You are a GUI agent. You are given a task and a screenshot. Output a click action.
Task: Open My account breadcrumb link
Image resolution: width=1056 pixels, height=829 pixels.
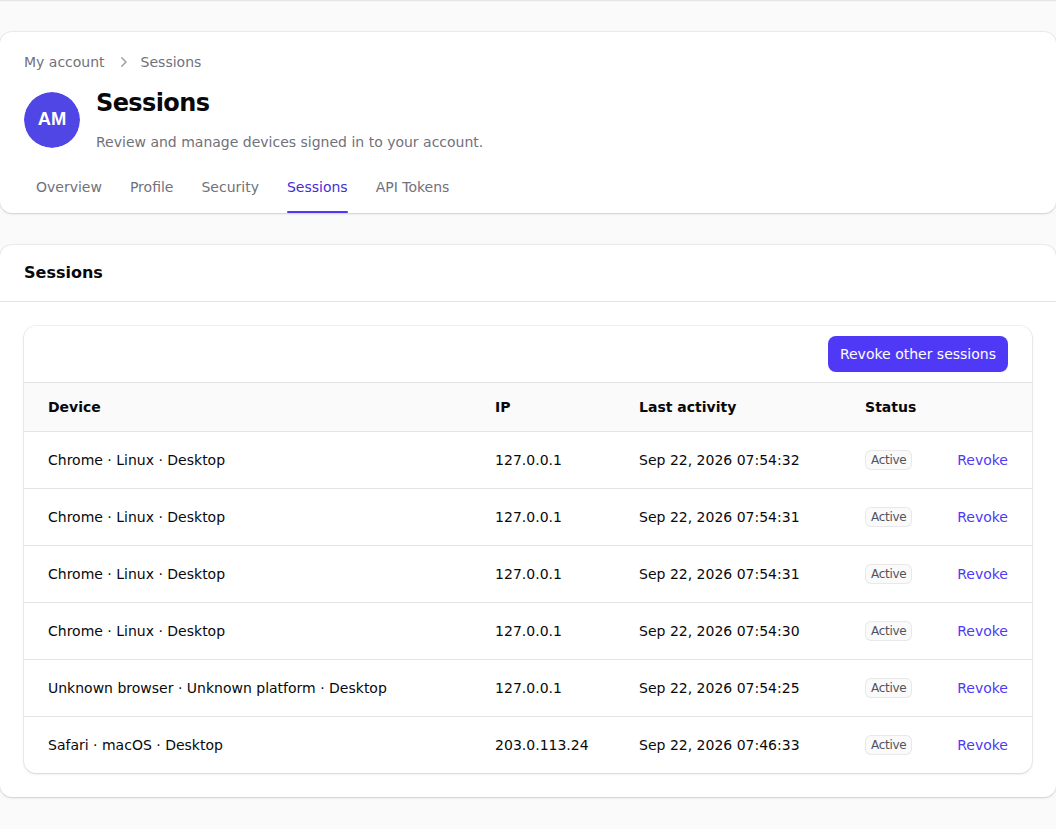tap(64, 62)
